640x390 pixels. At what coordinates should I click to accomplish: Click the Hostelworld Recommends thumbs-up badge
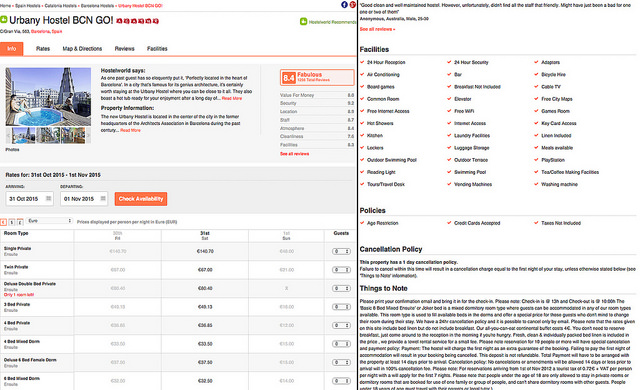click(303, 21)
